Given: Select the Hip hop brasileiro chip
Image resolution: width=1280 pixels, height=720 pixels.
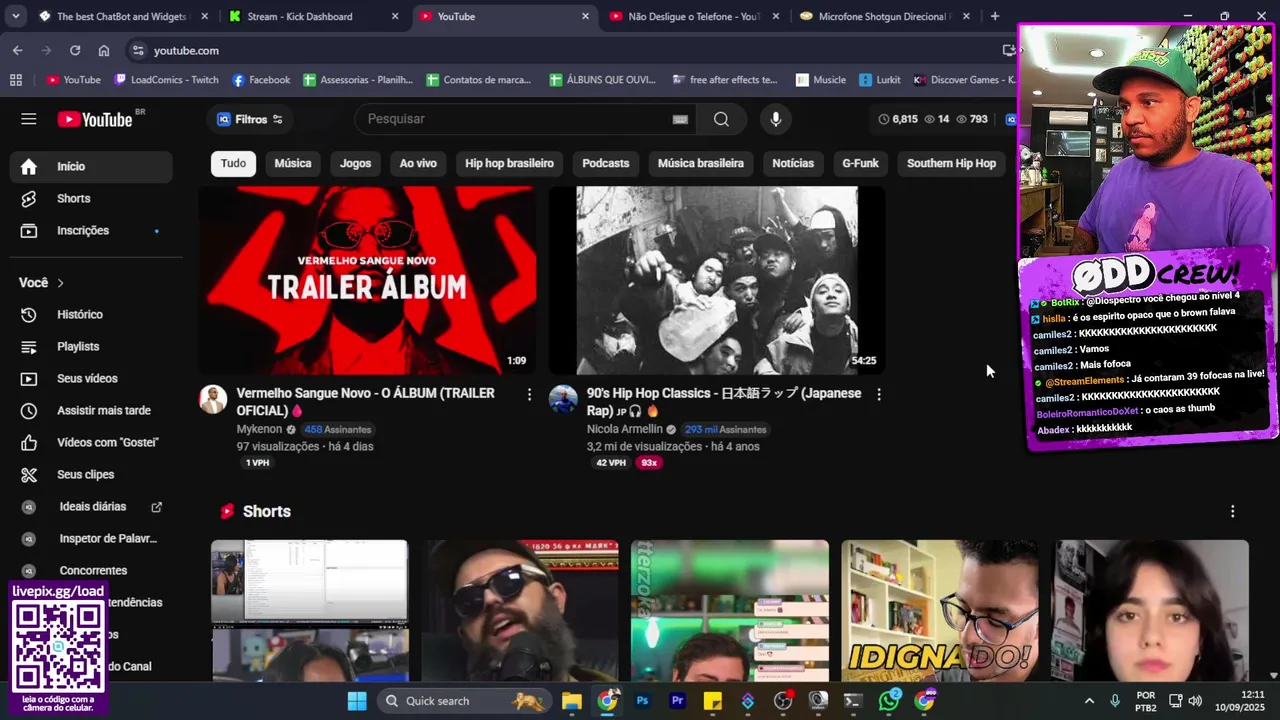Looking at the screenshot, I should coord(509,163).
